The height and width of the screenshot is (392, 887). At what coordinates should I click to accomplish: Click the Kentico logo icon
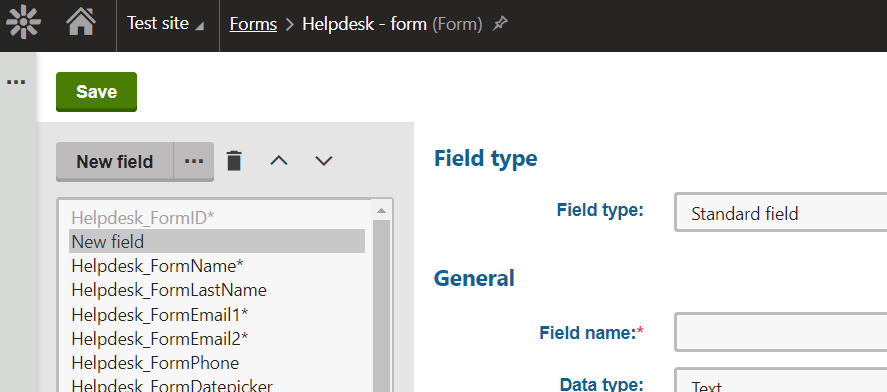[24, 22]
